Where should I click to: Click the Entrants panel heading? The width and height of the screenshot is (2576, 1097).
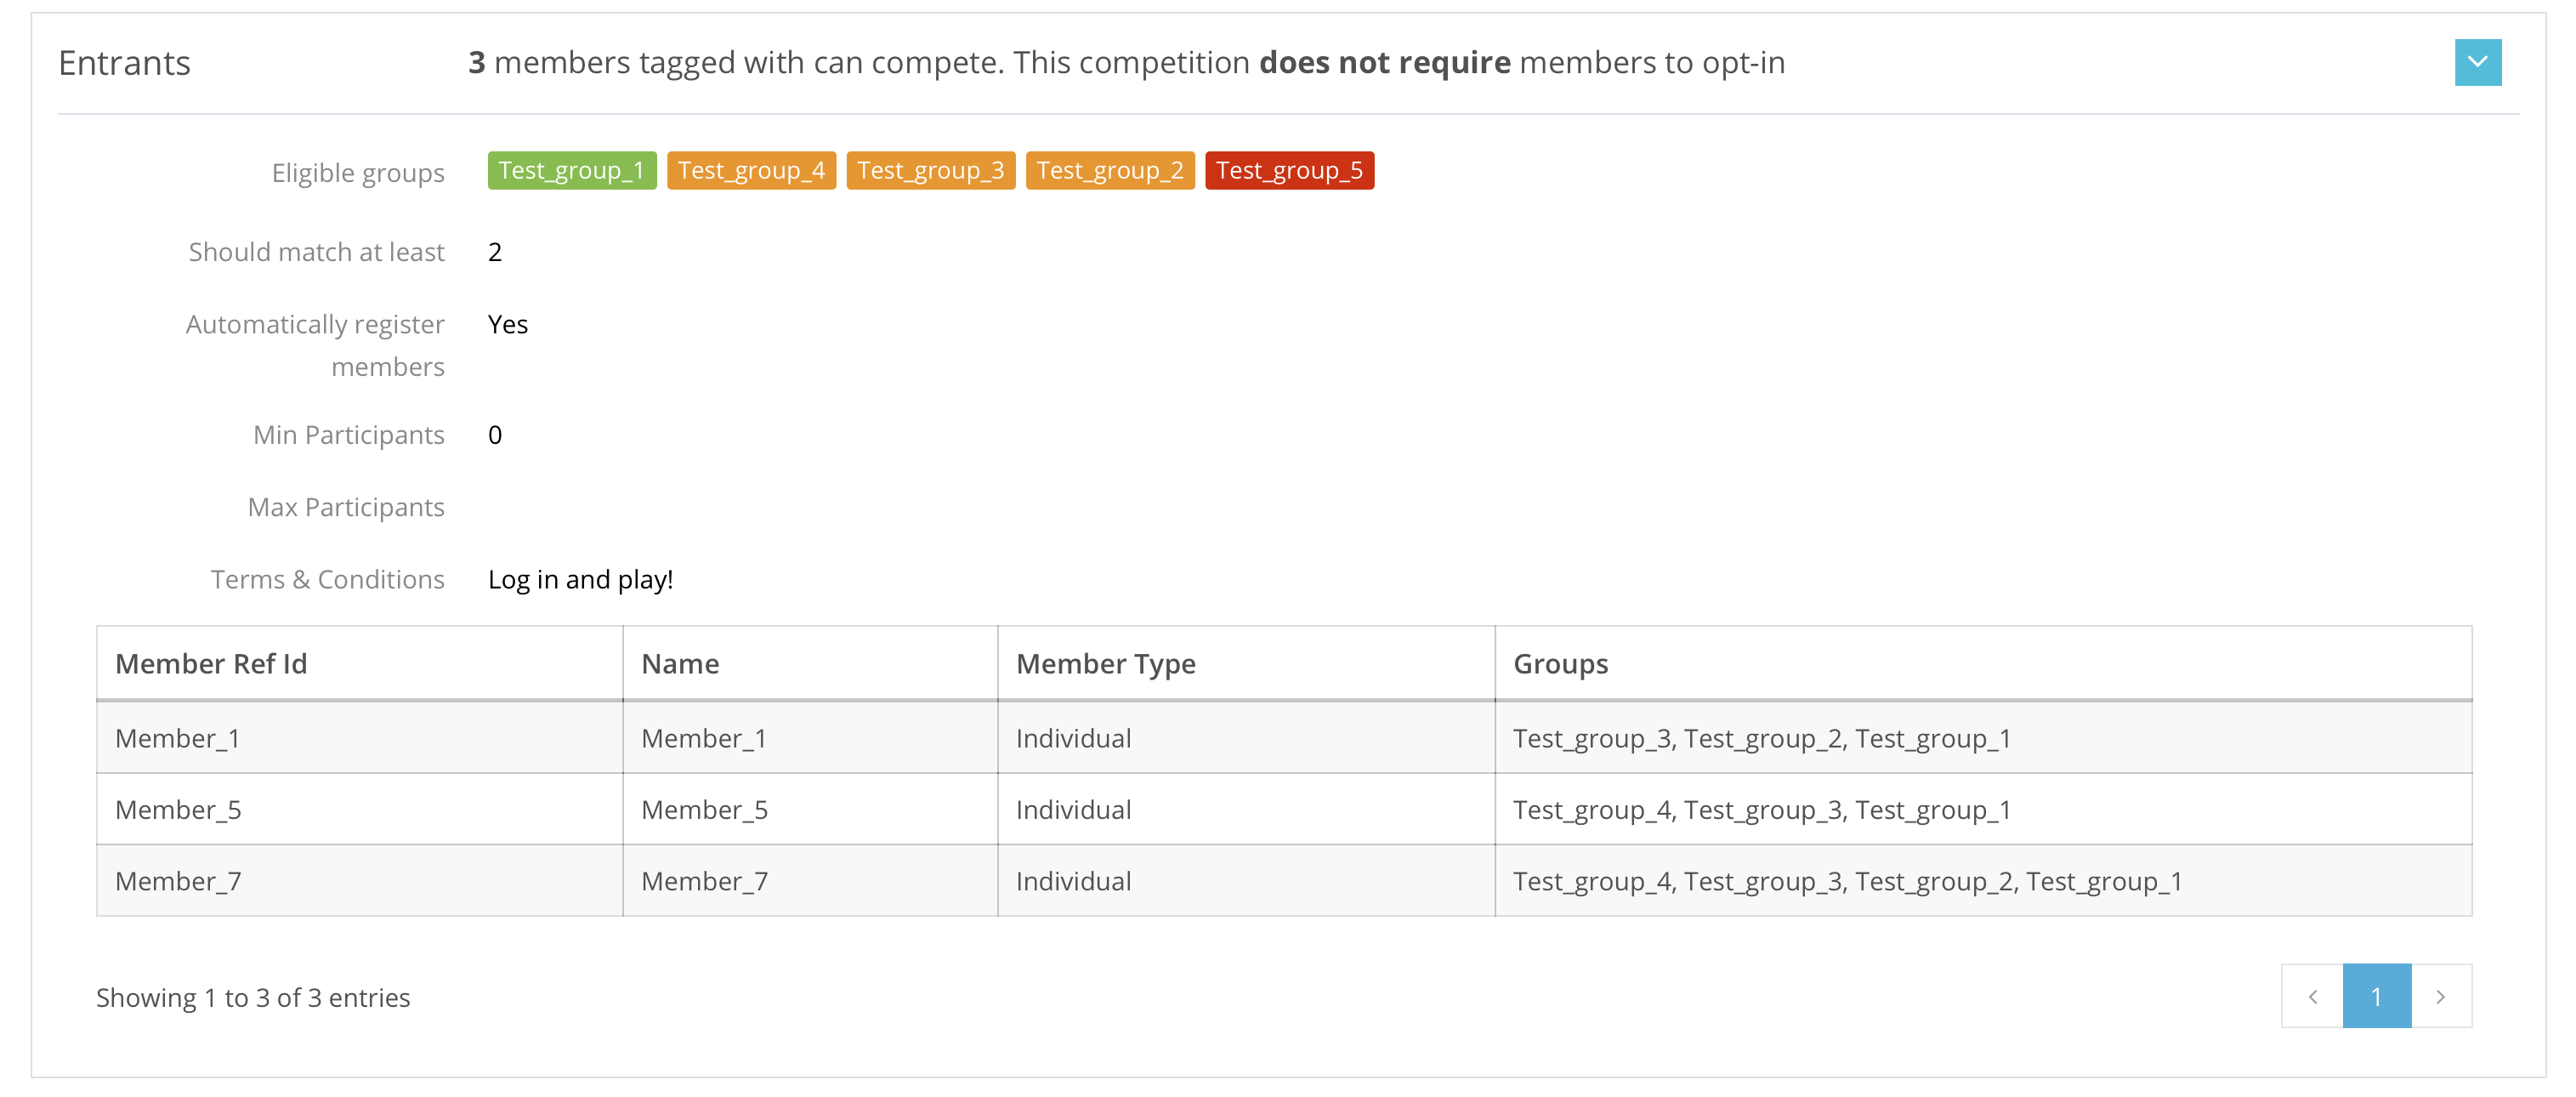124,62
